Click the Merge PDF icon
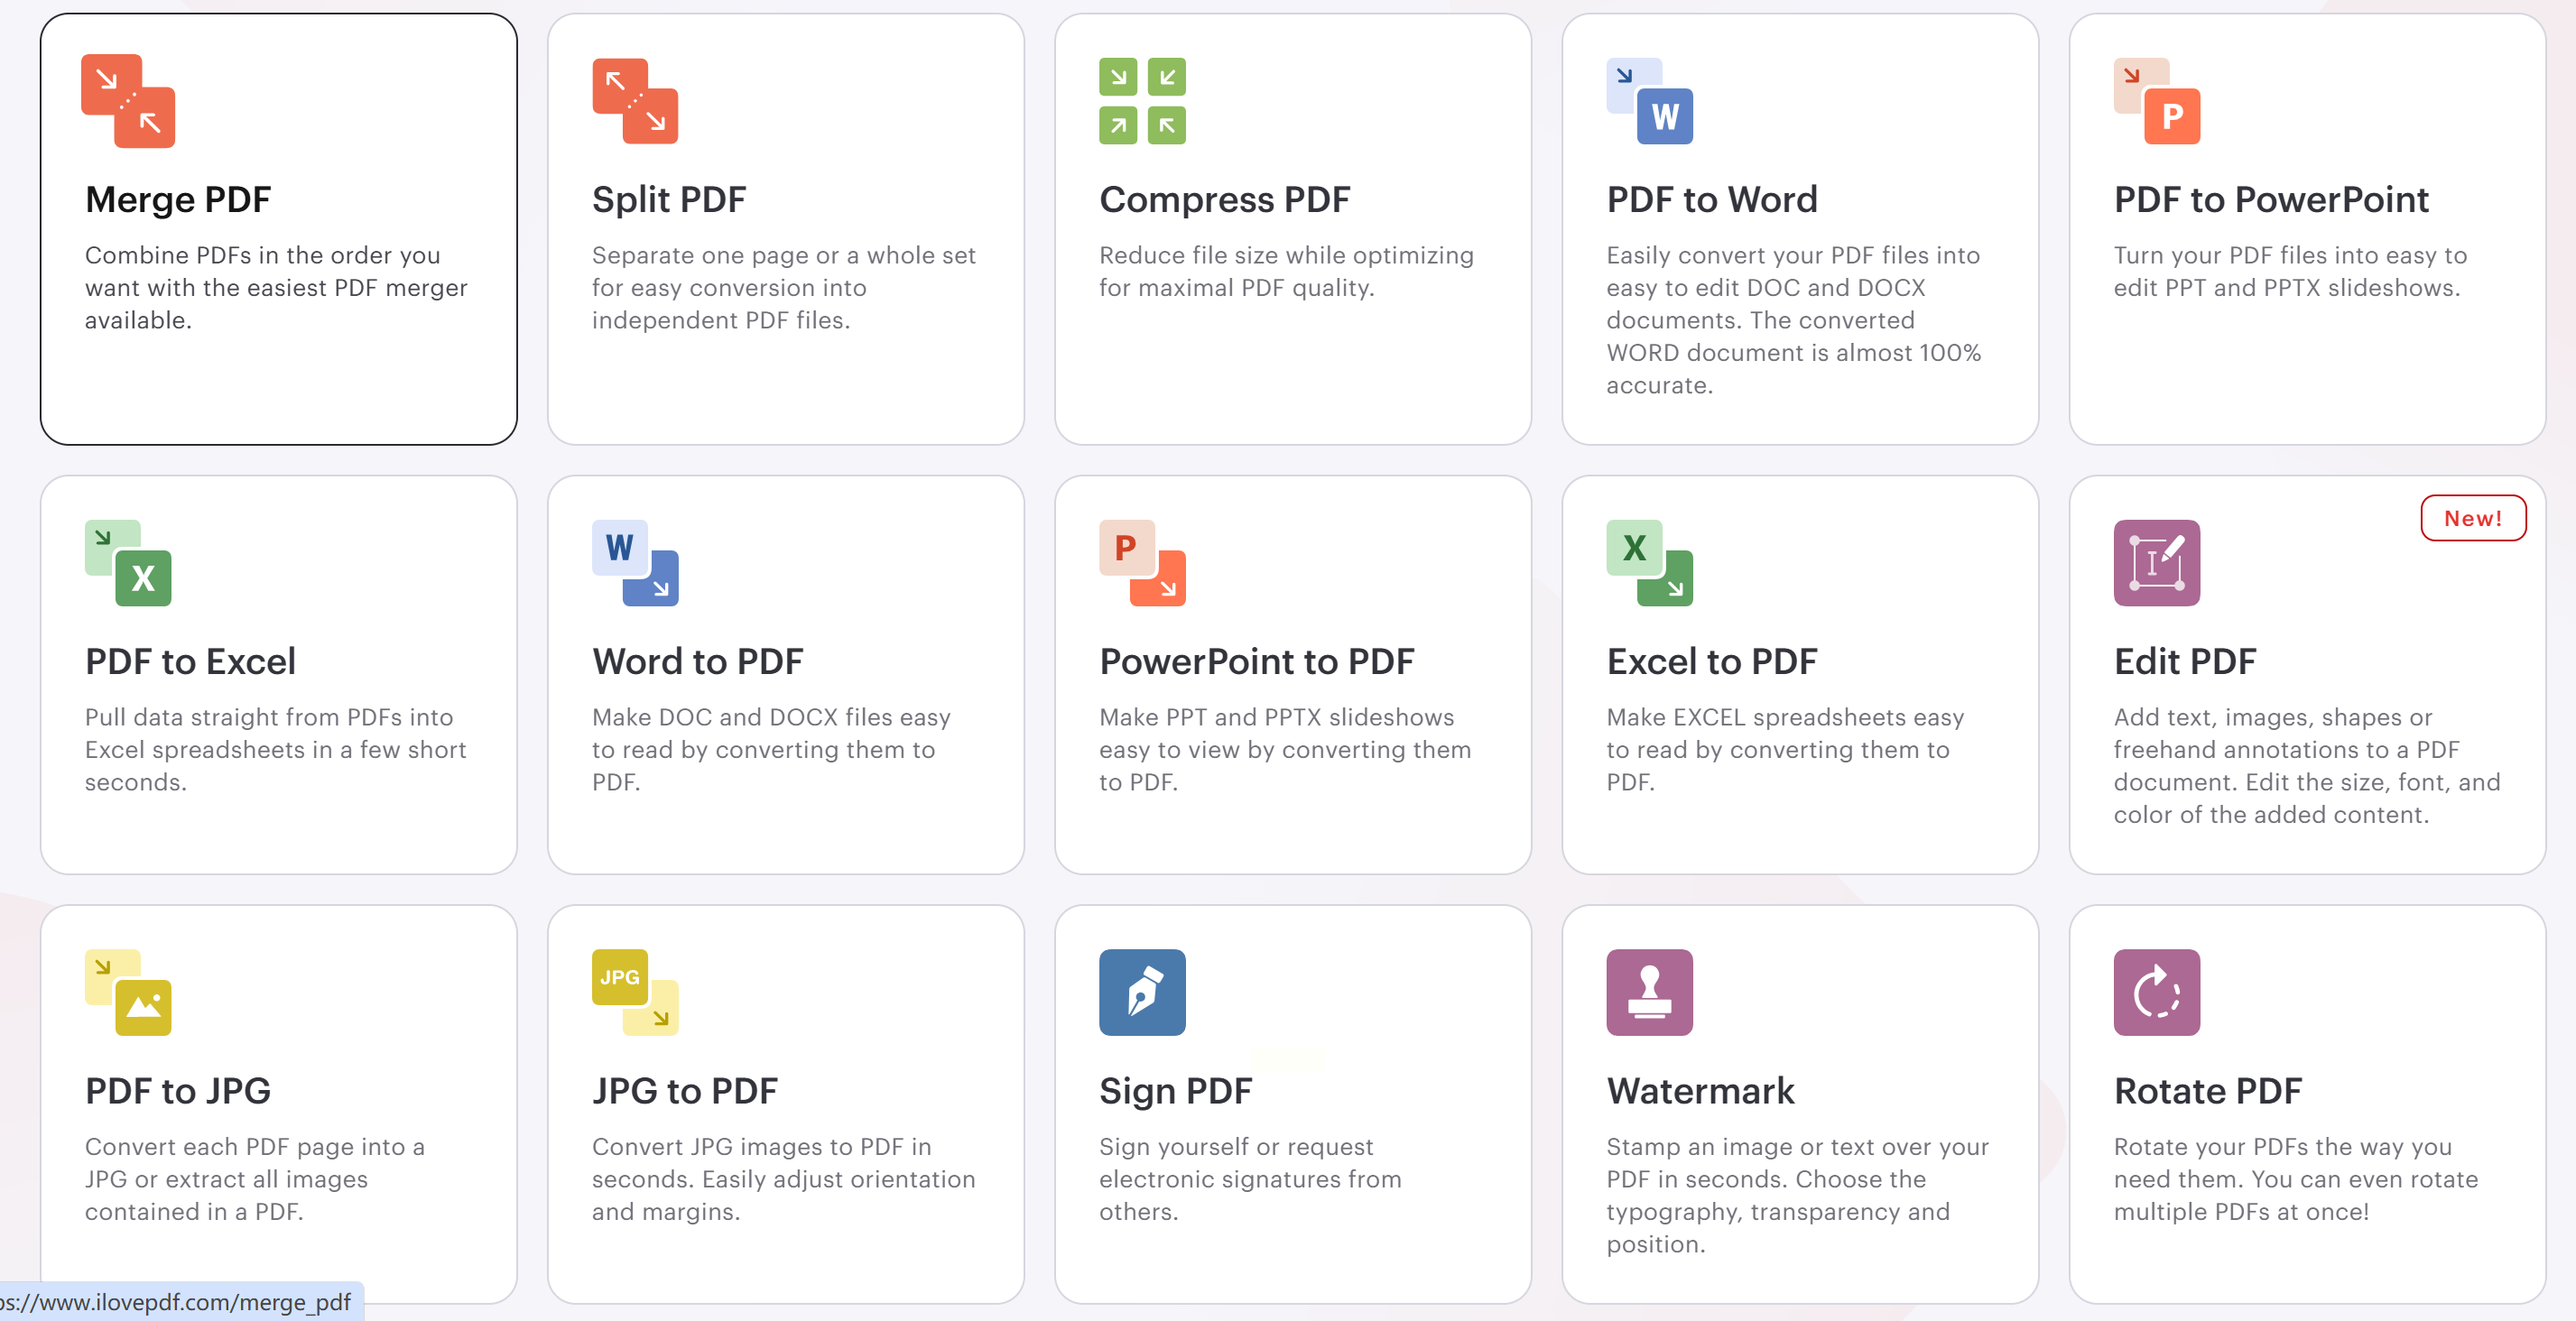Screen dimensions: 2576x1321 (128, 101)
